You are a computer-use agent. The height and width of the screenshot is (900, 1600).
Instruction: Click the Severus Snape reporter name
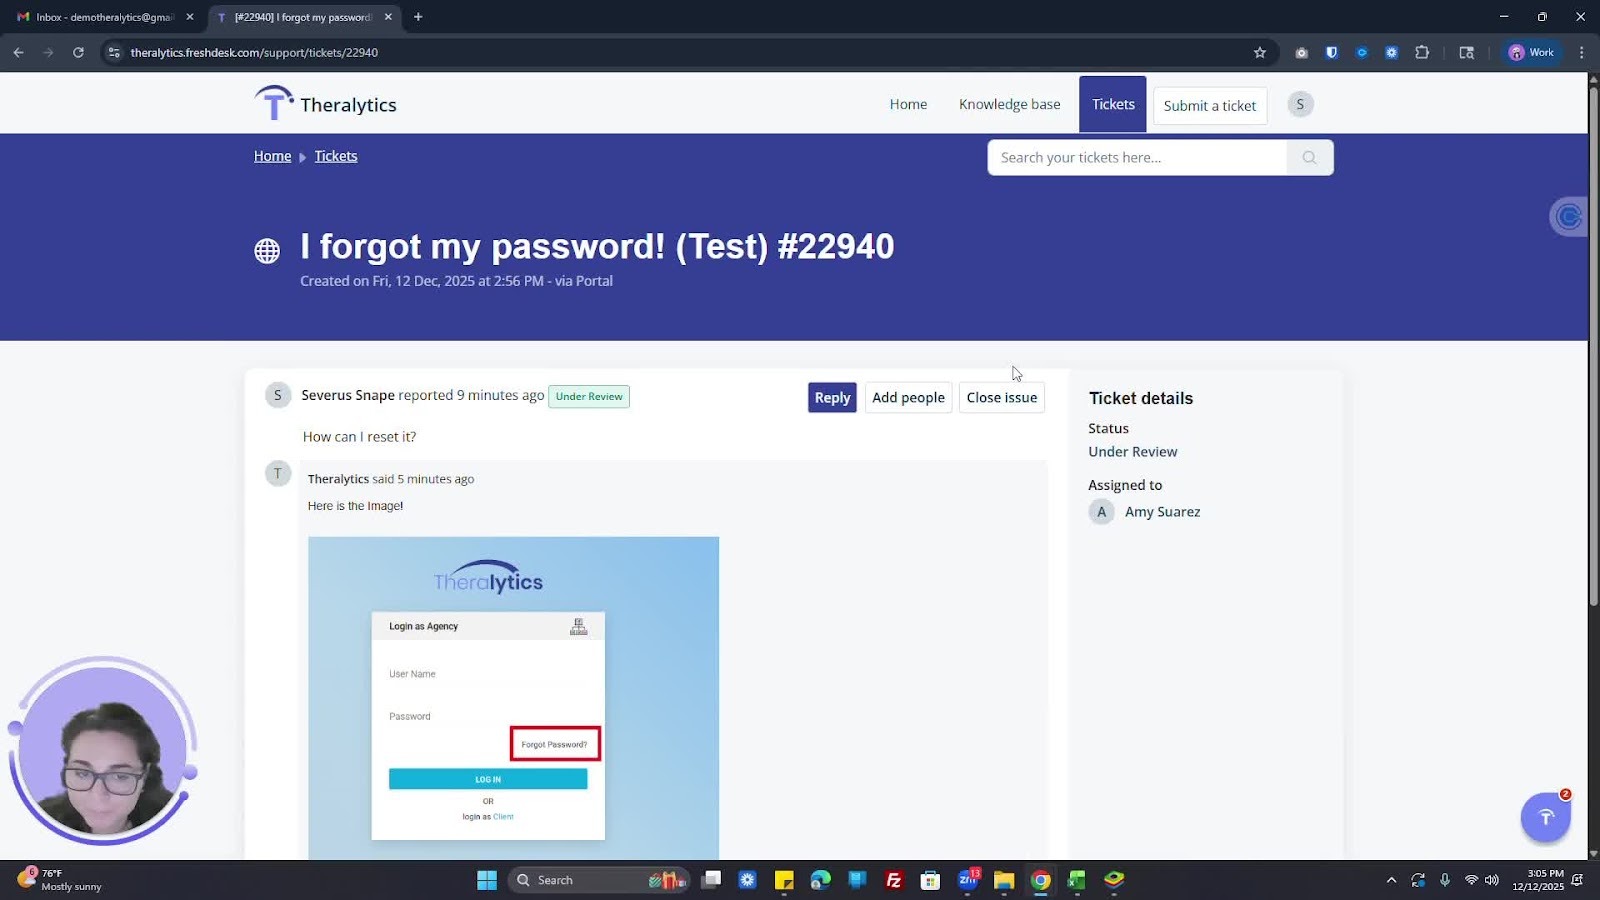coord(348,395)
